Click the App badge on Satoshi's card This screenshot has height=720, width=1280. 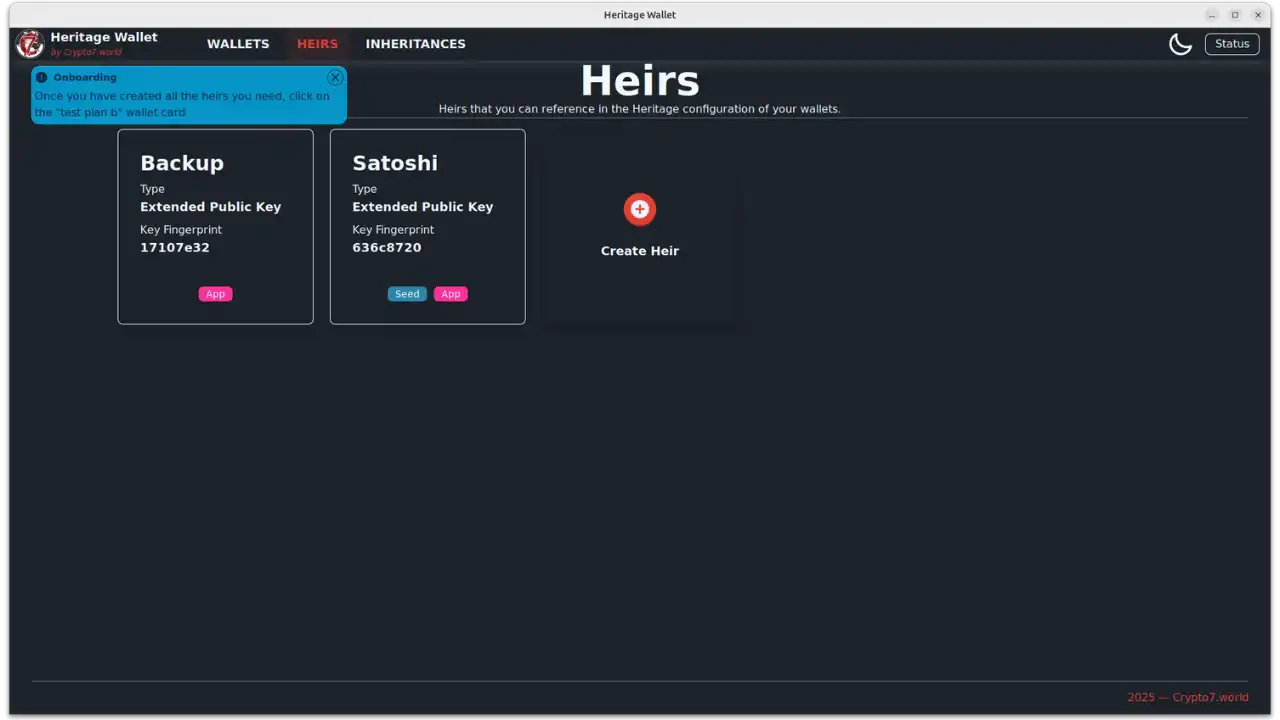(x=450, y=293)
